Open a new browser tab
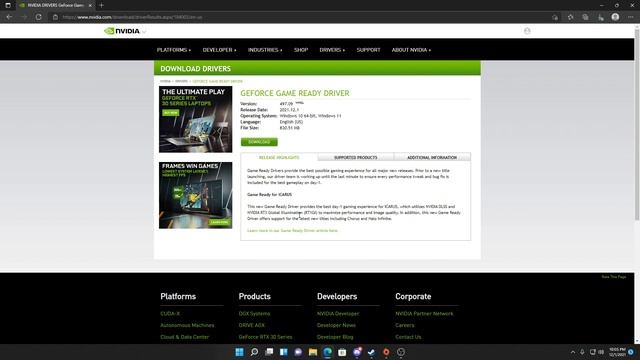This screenshot has height=360, width=640. tap(101, 5)
